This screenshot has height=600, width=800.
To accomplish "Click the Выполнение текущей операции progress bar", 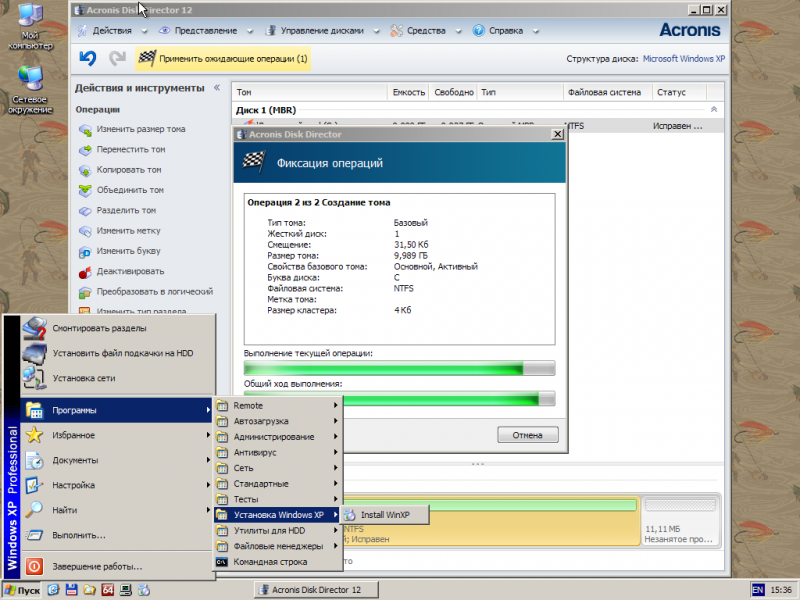I will click(399, 368).
